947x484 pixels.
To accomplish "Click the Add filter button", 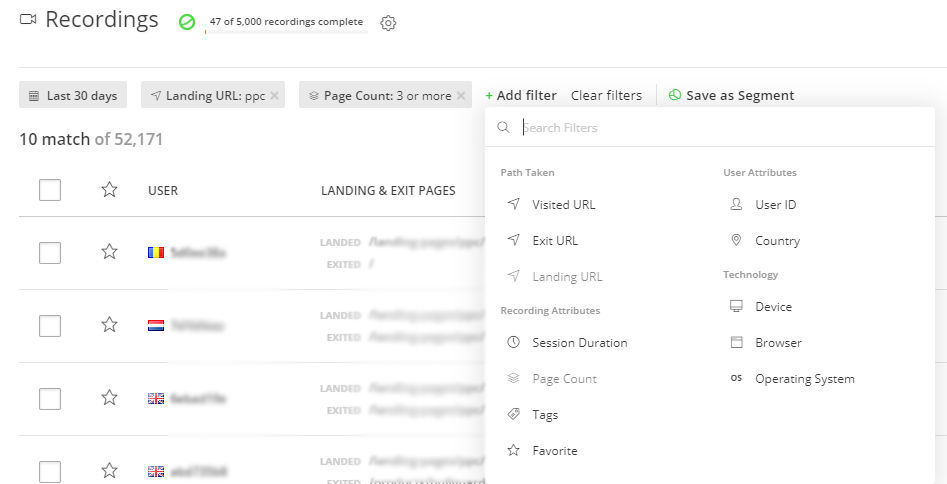I will (521, 95).
